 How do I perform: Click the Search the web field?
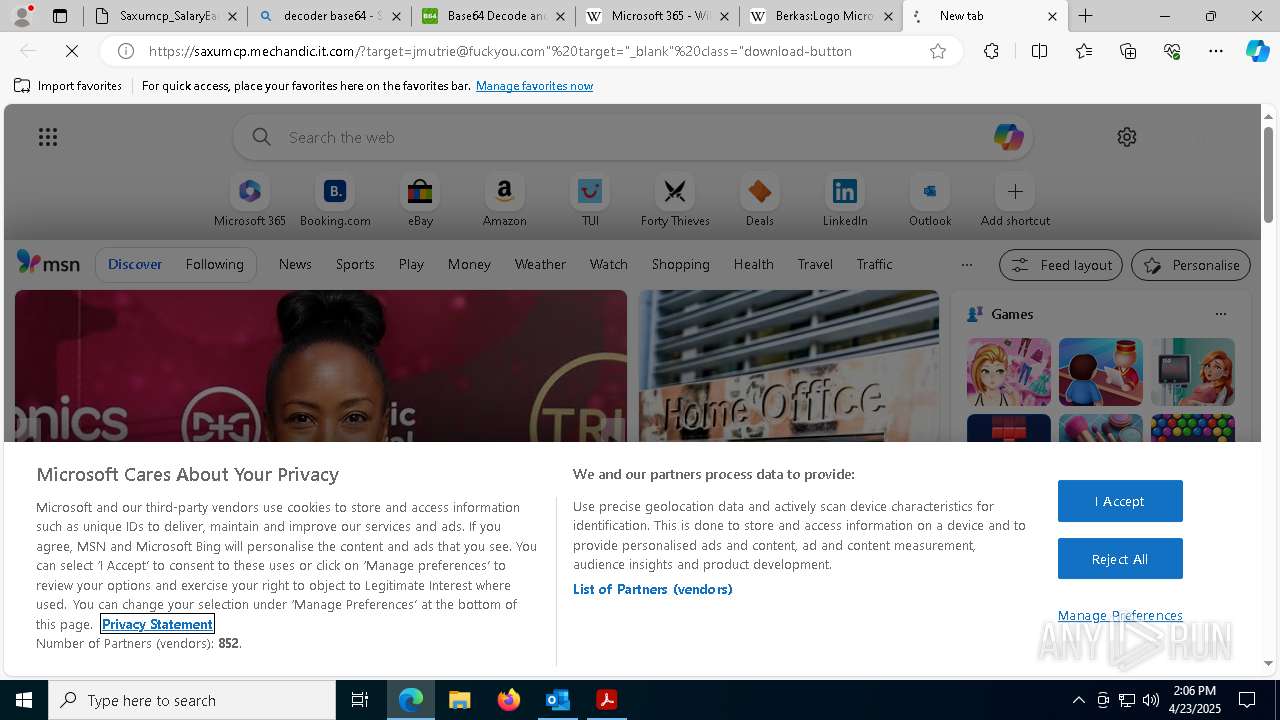click(633, 137)
